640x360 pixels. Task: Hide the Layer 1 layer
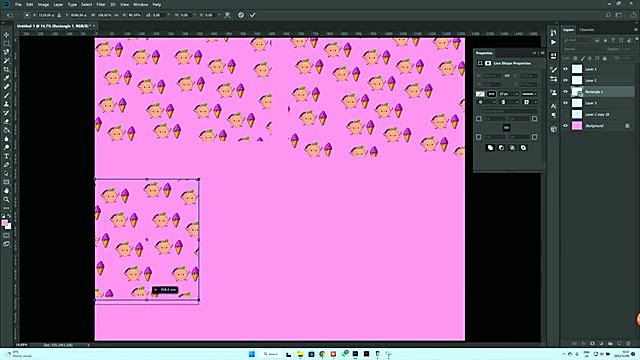click(565, 69)
